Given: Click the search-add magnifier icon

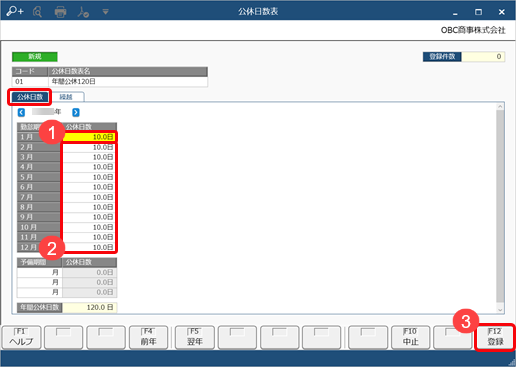Looking at the screenshot, I should [15, 11].
